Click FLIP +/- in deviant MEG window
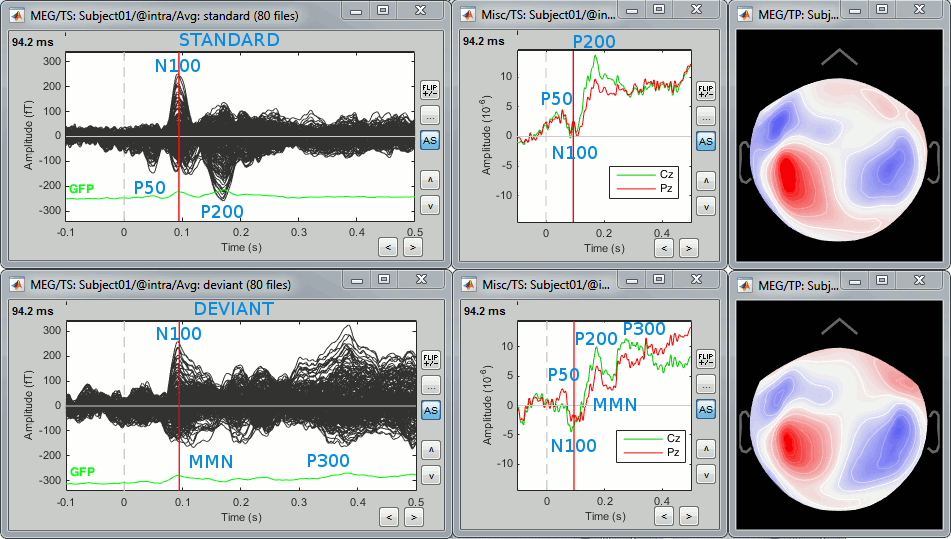951x539 pixels. pyautogui.click(x=430, y=360)
